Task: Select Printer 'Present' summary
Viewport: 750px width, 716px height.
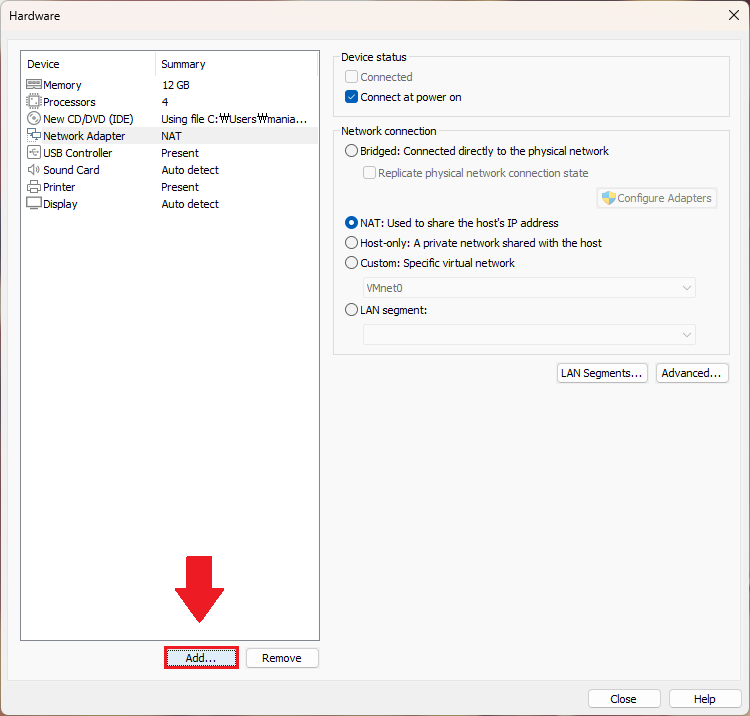Action: [x=180, y=187]
